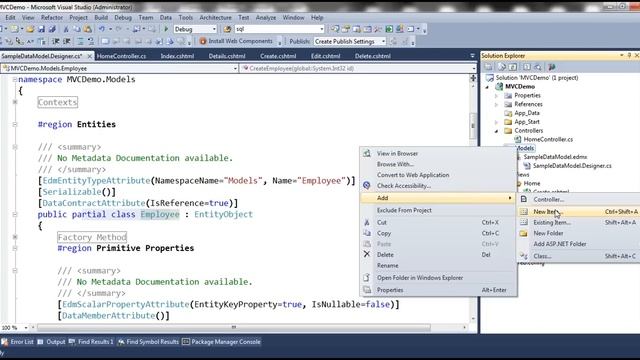The width and height of the screenshot is (640, 360).
Task: Click Install Web Components button
Action: click(236, 41)
